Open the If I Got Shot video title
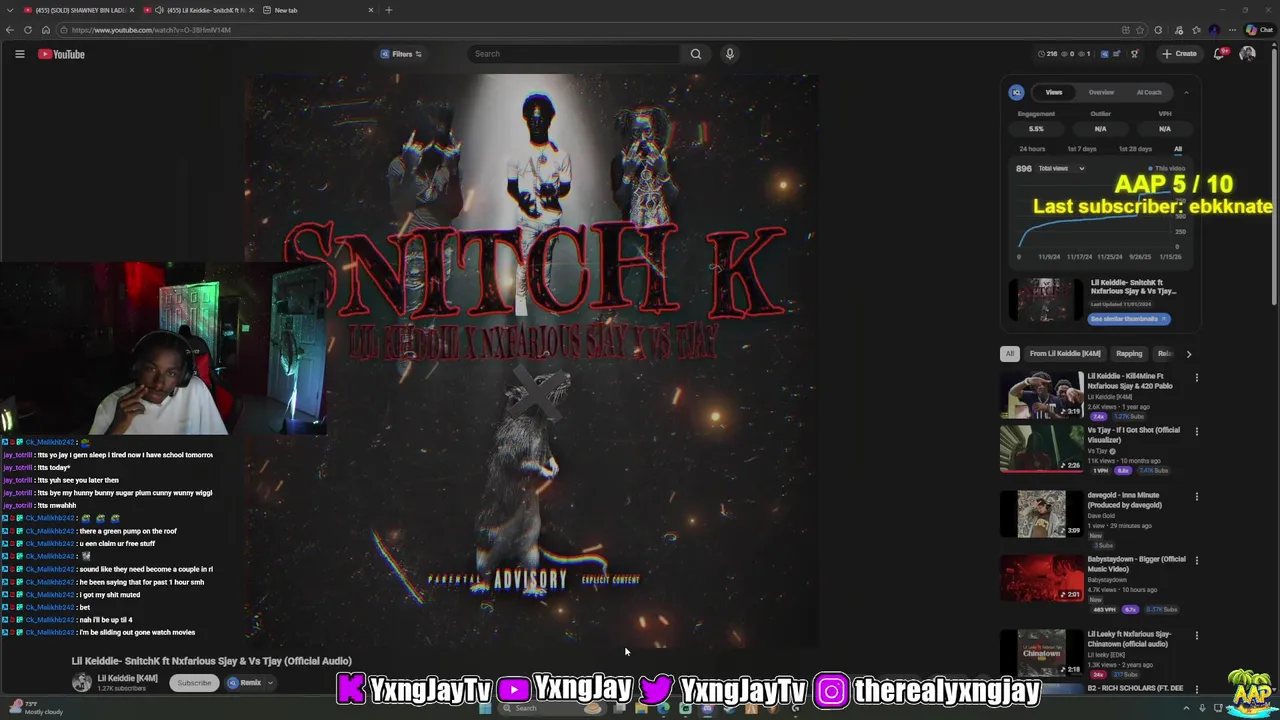Image resolution: width=1280 pixels, height=720 pixels. [x=1134, y=435]
